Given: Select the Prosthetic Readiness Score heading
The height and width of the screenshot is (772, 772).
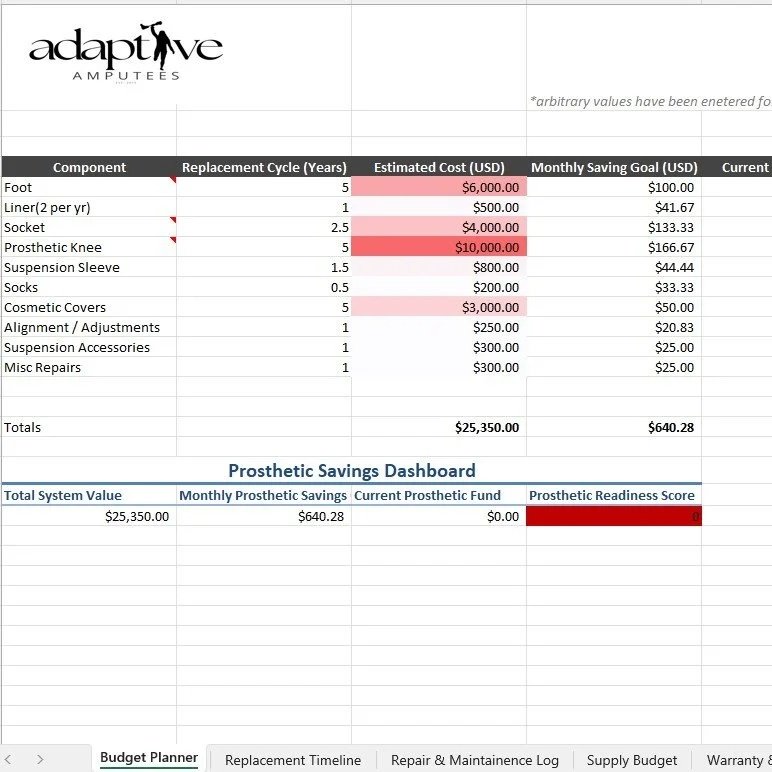Looking at the screenshot, I should [x=614, y=495].
